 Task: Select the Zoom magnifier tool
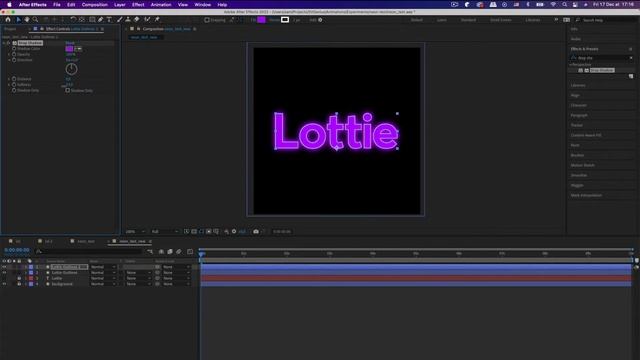(36, 20)
